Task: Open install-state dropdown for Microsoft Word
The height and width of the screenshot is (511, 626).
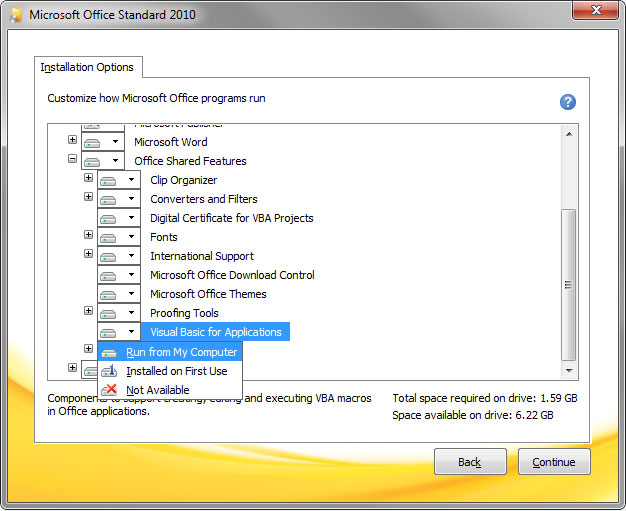Action: point(103,142)
